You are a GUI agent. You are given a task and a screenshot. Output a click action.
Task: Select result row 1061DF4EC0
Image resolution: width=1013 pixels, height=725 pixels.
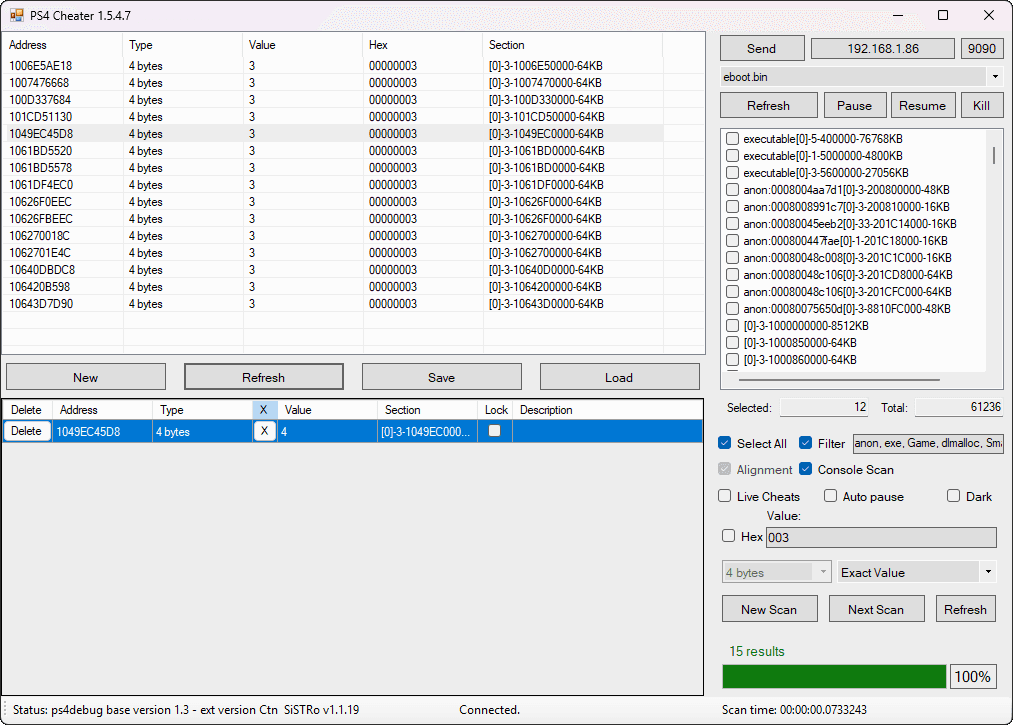333,185
